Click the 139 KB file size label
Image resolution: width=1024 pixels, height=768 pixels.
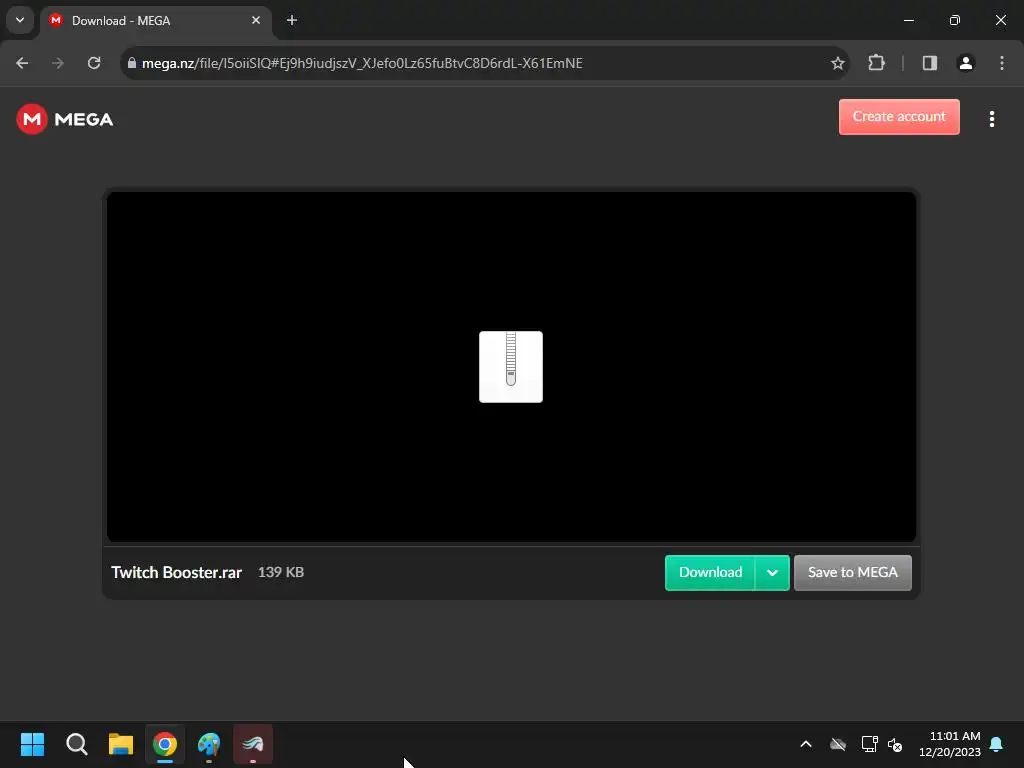(281, 572)
